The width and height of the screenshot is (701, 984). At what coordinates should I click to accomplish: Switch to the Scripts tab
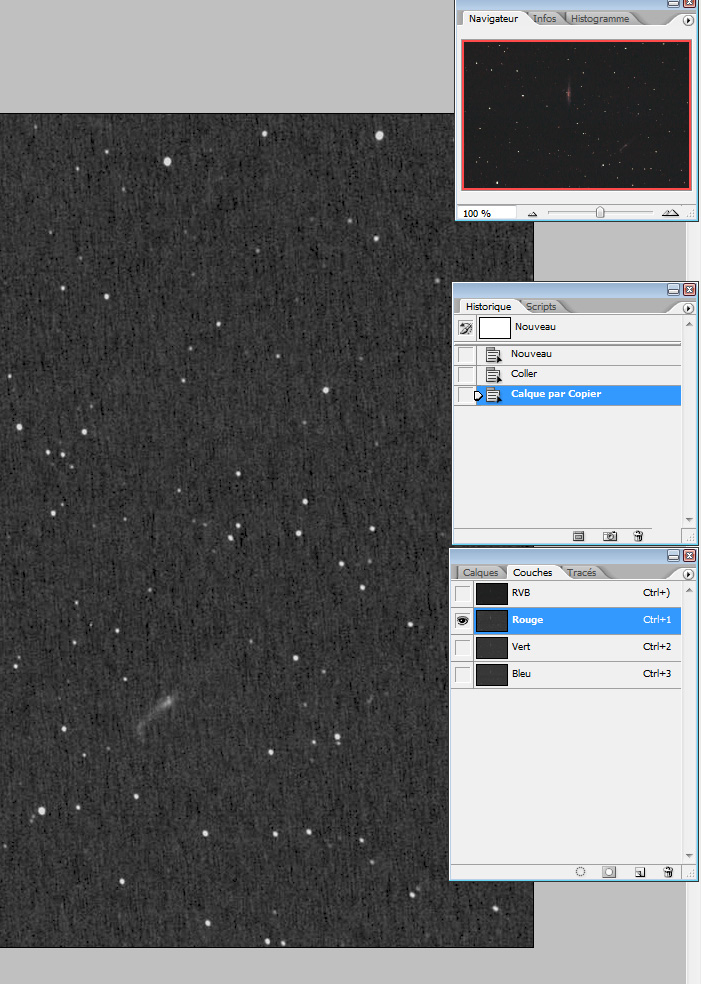541,307
